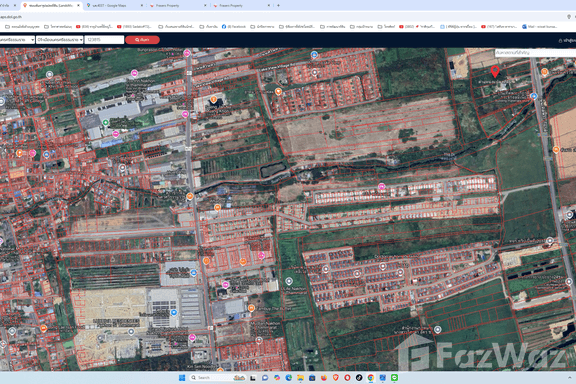Viewport: 576px width, 384px height.
Task: Open a new browser tab
Action: (278, 6)
